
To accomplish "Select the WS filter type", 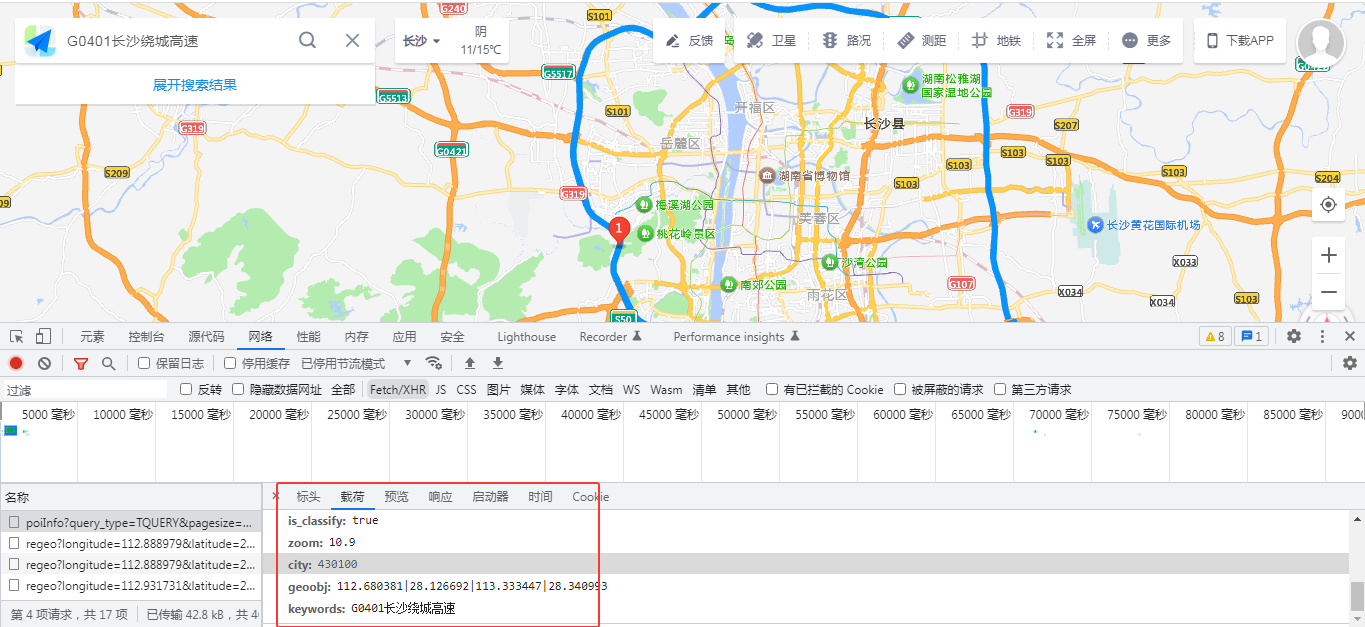I will [631, 389].
